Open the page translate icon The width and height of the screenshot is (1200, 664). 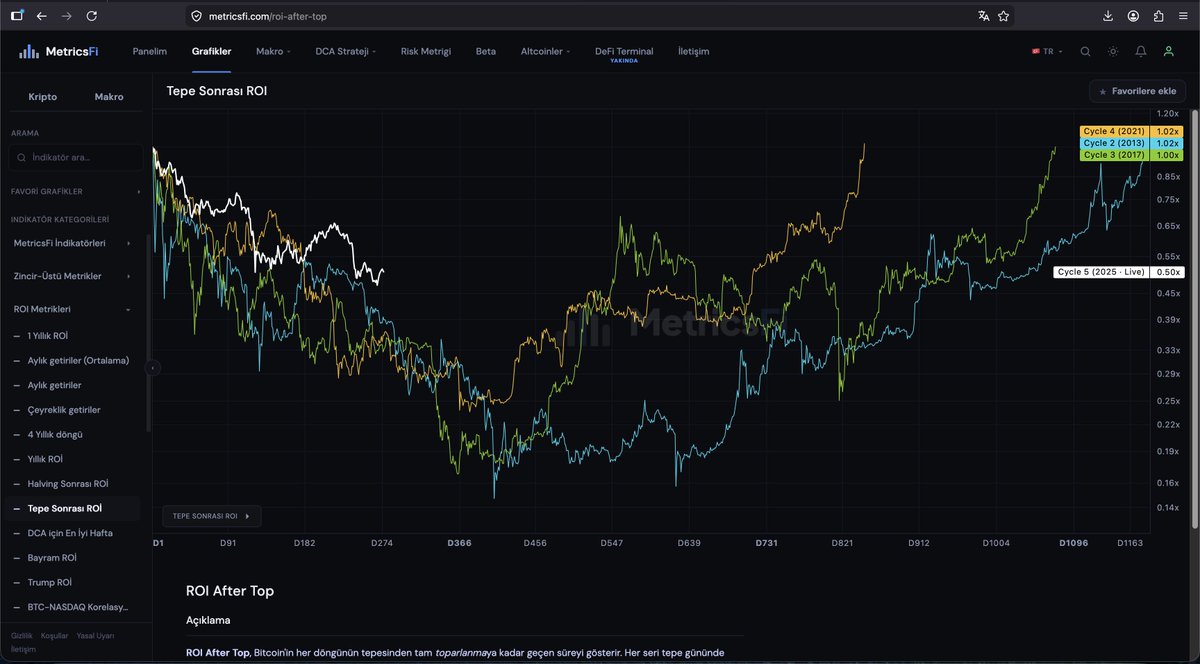pos(984,16)
